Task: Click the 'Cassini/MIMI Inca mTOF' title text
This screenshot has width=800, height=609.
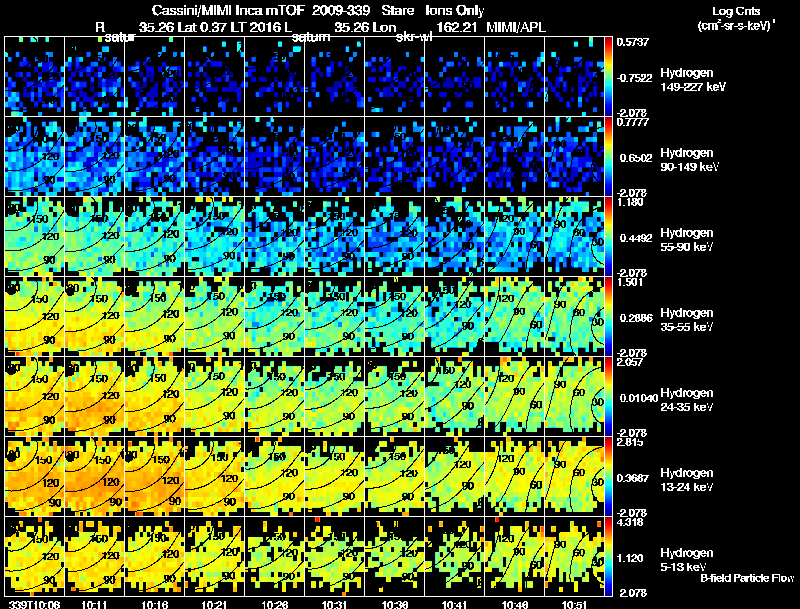Action: (228, 10)
